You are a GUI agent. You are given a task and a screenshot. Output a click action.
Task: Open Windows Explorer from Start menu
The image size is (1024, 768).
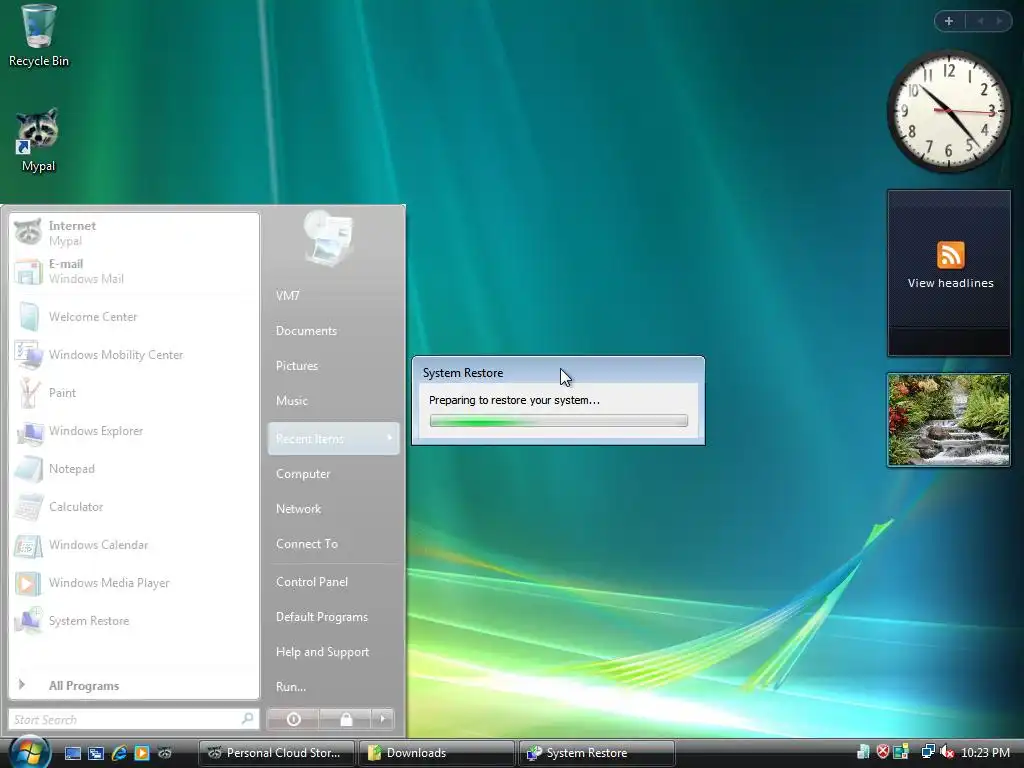point(134,431)
